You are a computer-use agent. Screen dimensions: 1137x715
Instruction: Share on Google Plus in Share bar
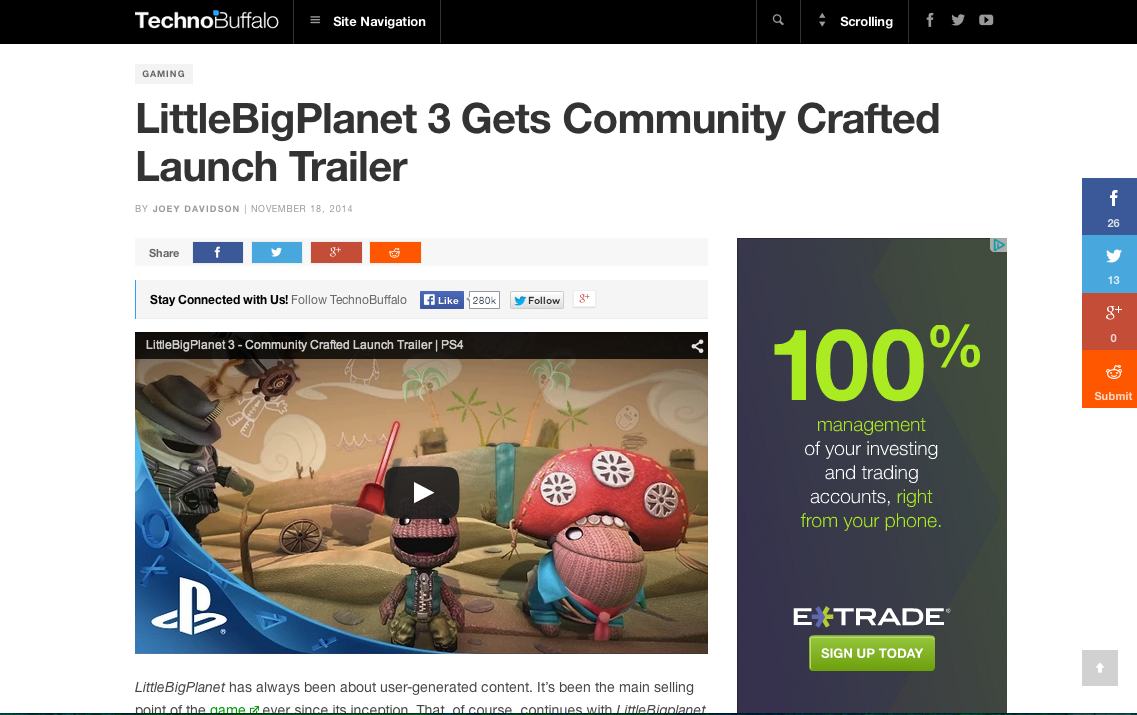336,252
